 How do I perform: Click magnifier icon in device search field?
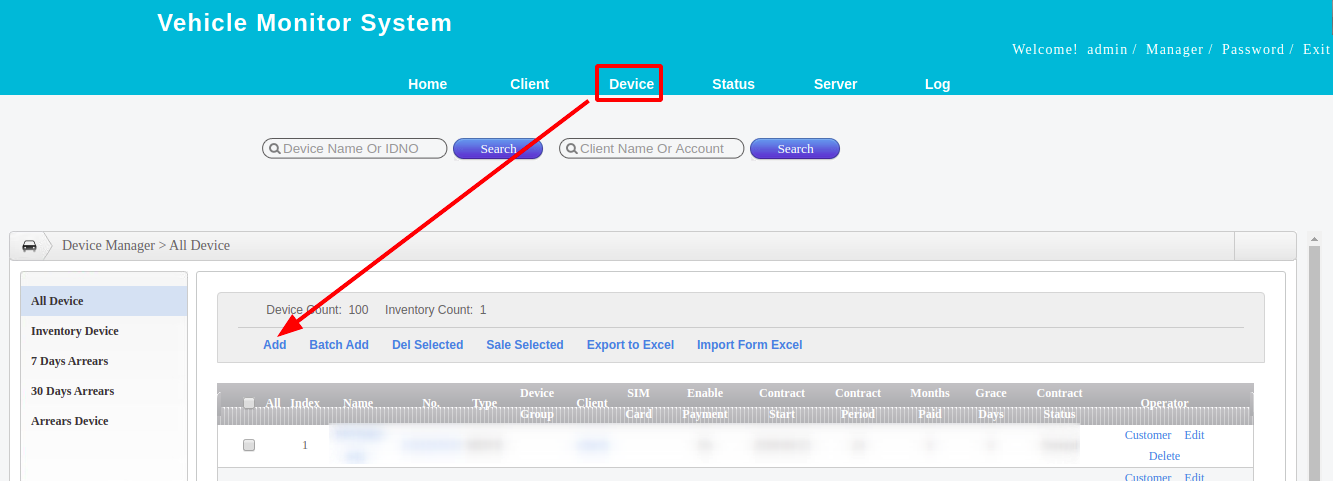(x=274, y=149)
